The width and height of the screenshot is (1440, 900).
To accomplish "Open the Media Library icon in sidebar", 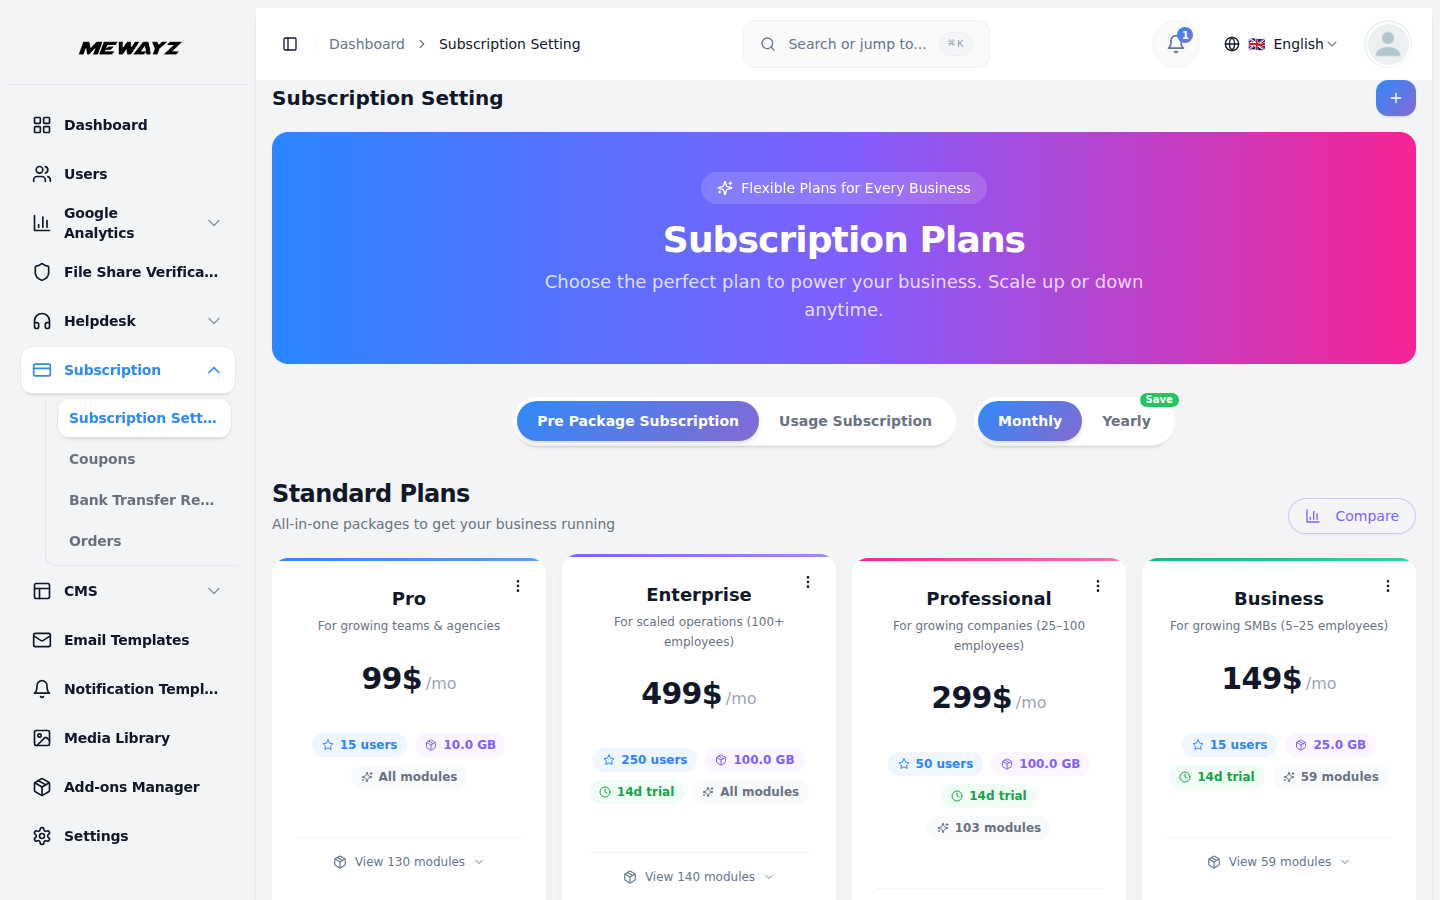I will coord(40,737).
